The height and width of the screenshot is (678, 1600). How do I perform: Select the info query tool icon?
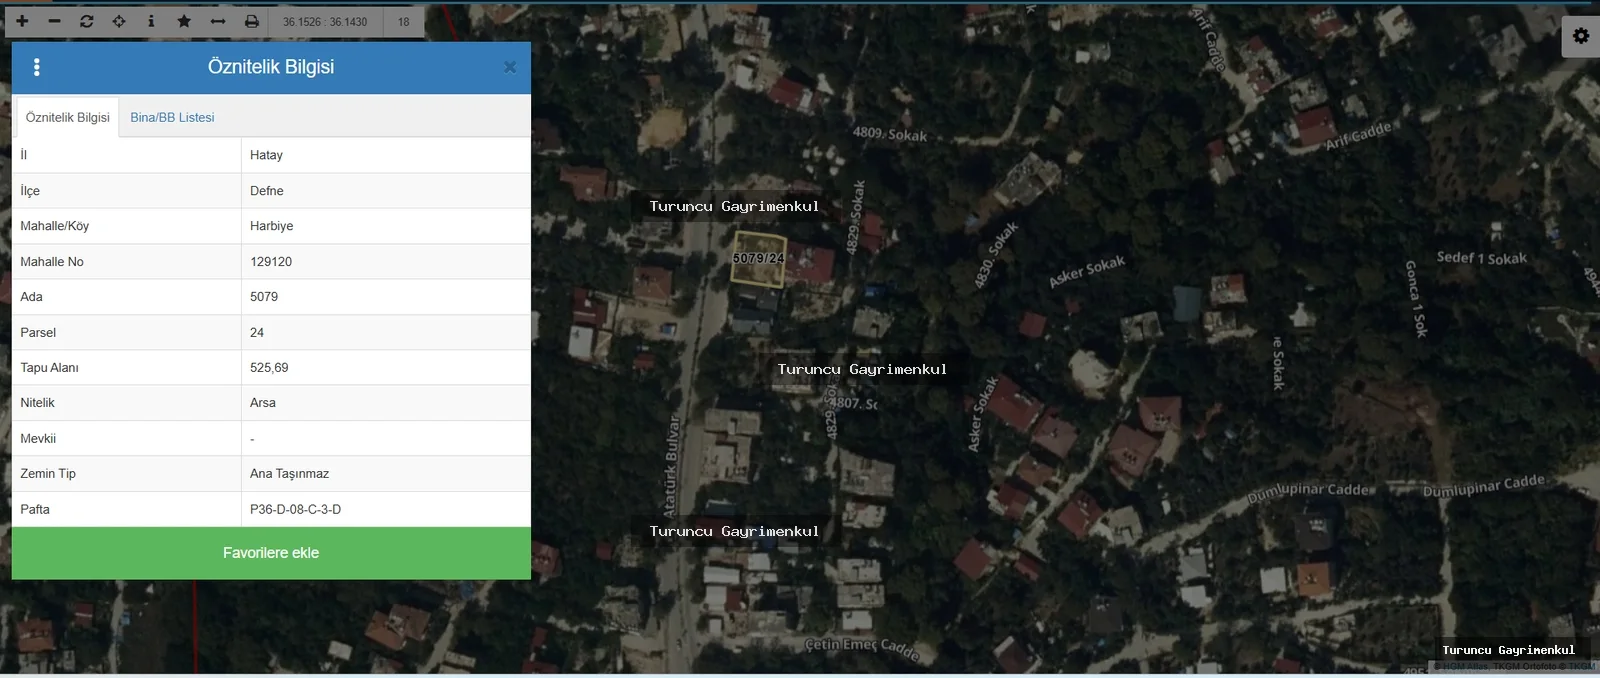pos(151,21)
